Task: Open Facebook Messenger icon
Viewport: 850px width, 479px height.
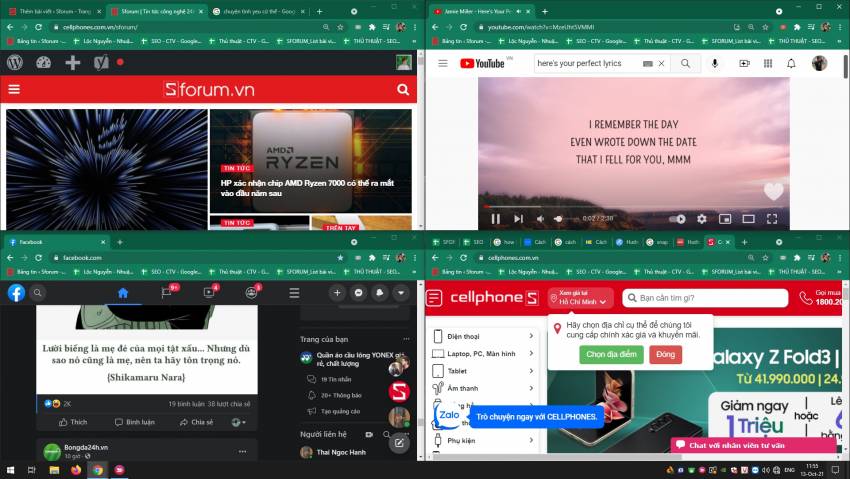Action: pyautogui.click(x=358, y=293)
